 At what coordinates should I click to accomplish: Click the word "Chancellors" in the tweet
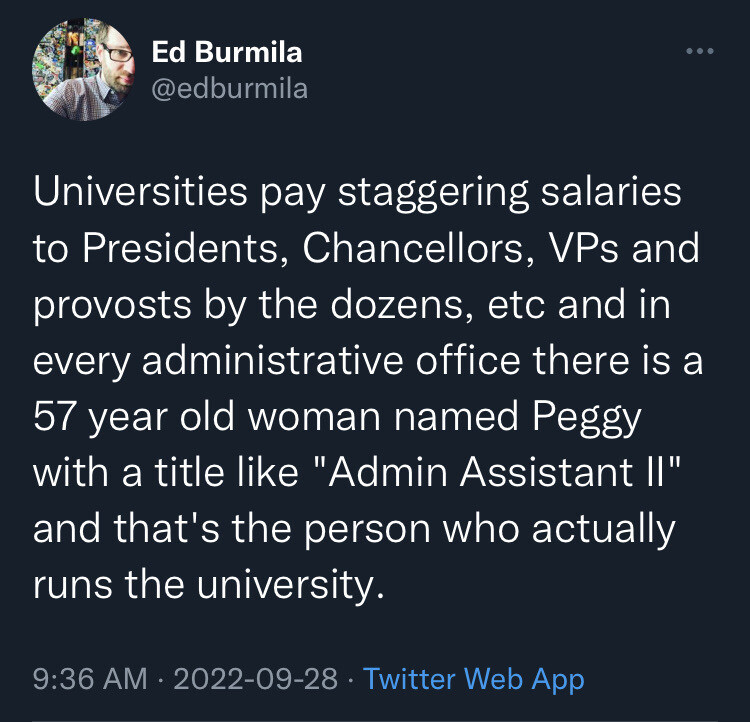click(x=413, y=248)
